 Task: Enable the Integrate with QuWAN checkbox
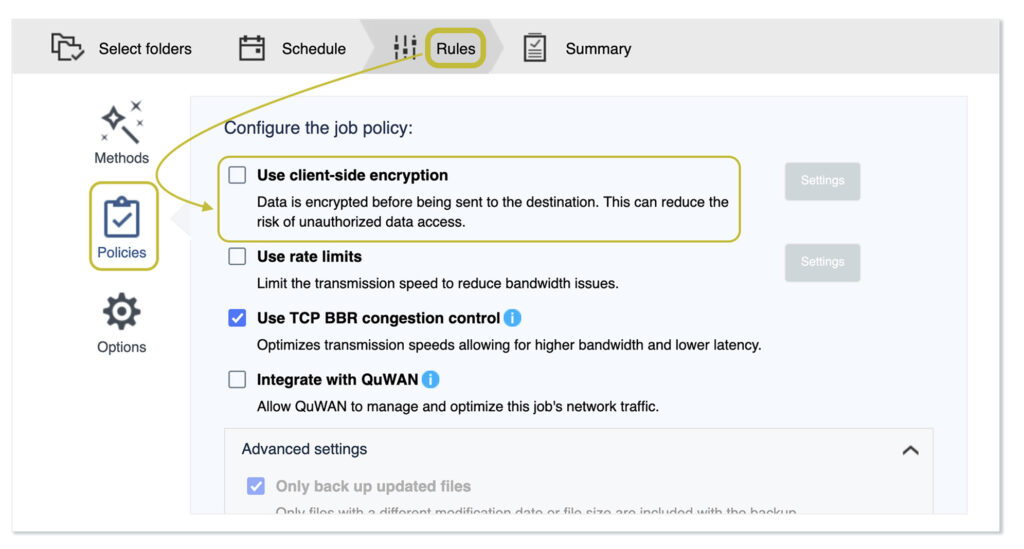(x=237, y=380)
